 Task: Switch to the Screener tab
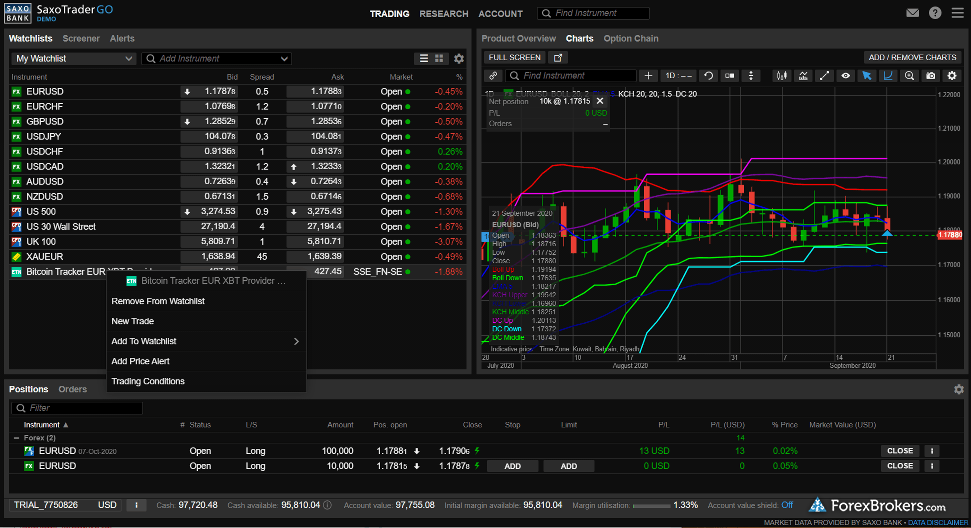(81, 38)
